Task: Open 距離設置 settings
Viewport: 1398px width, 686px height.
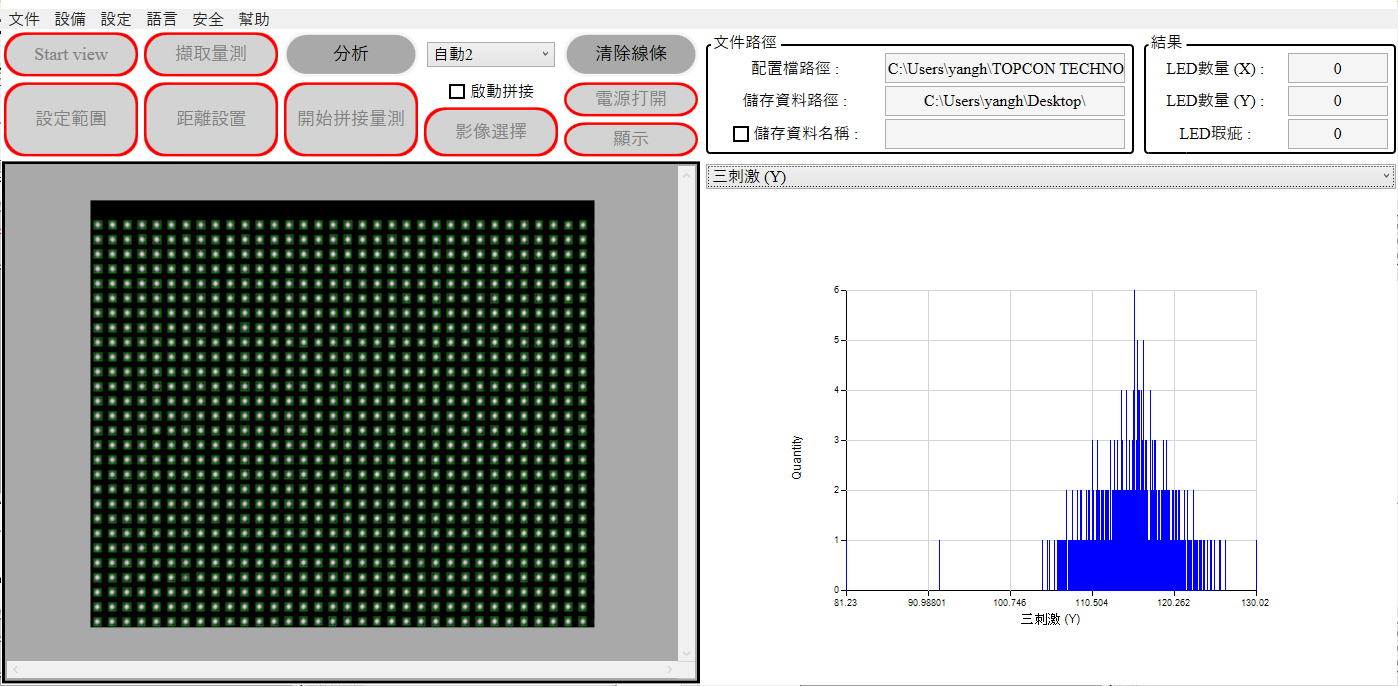Action: (211, 119)
